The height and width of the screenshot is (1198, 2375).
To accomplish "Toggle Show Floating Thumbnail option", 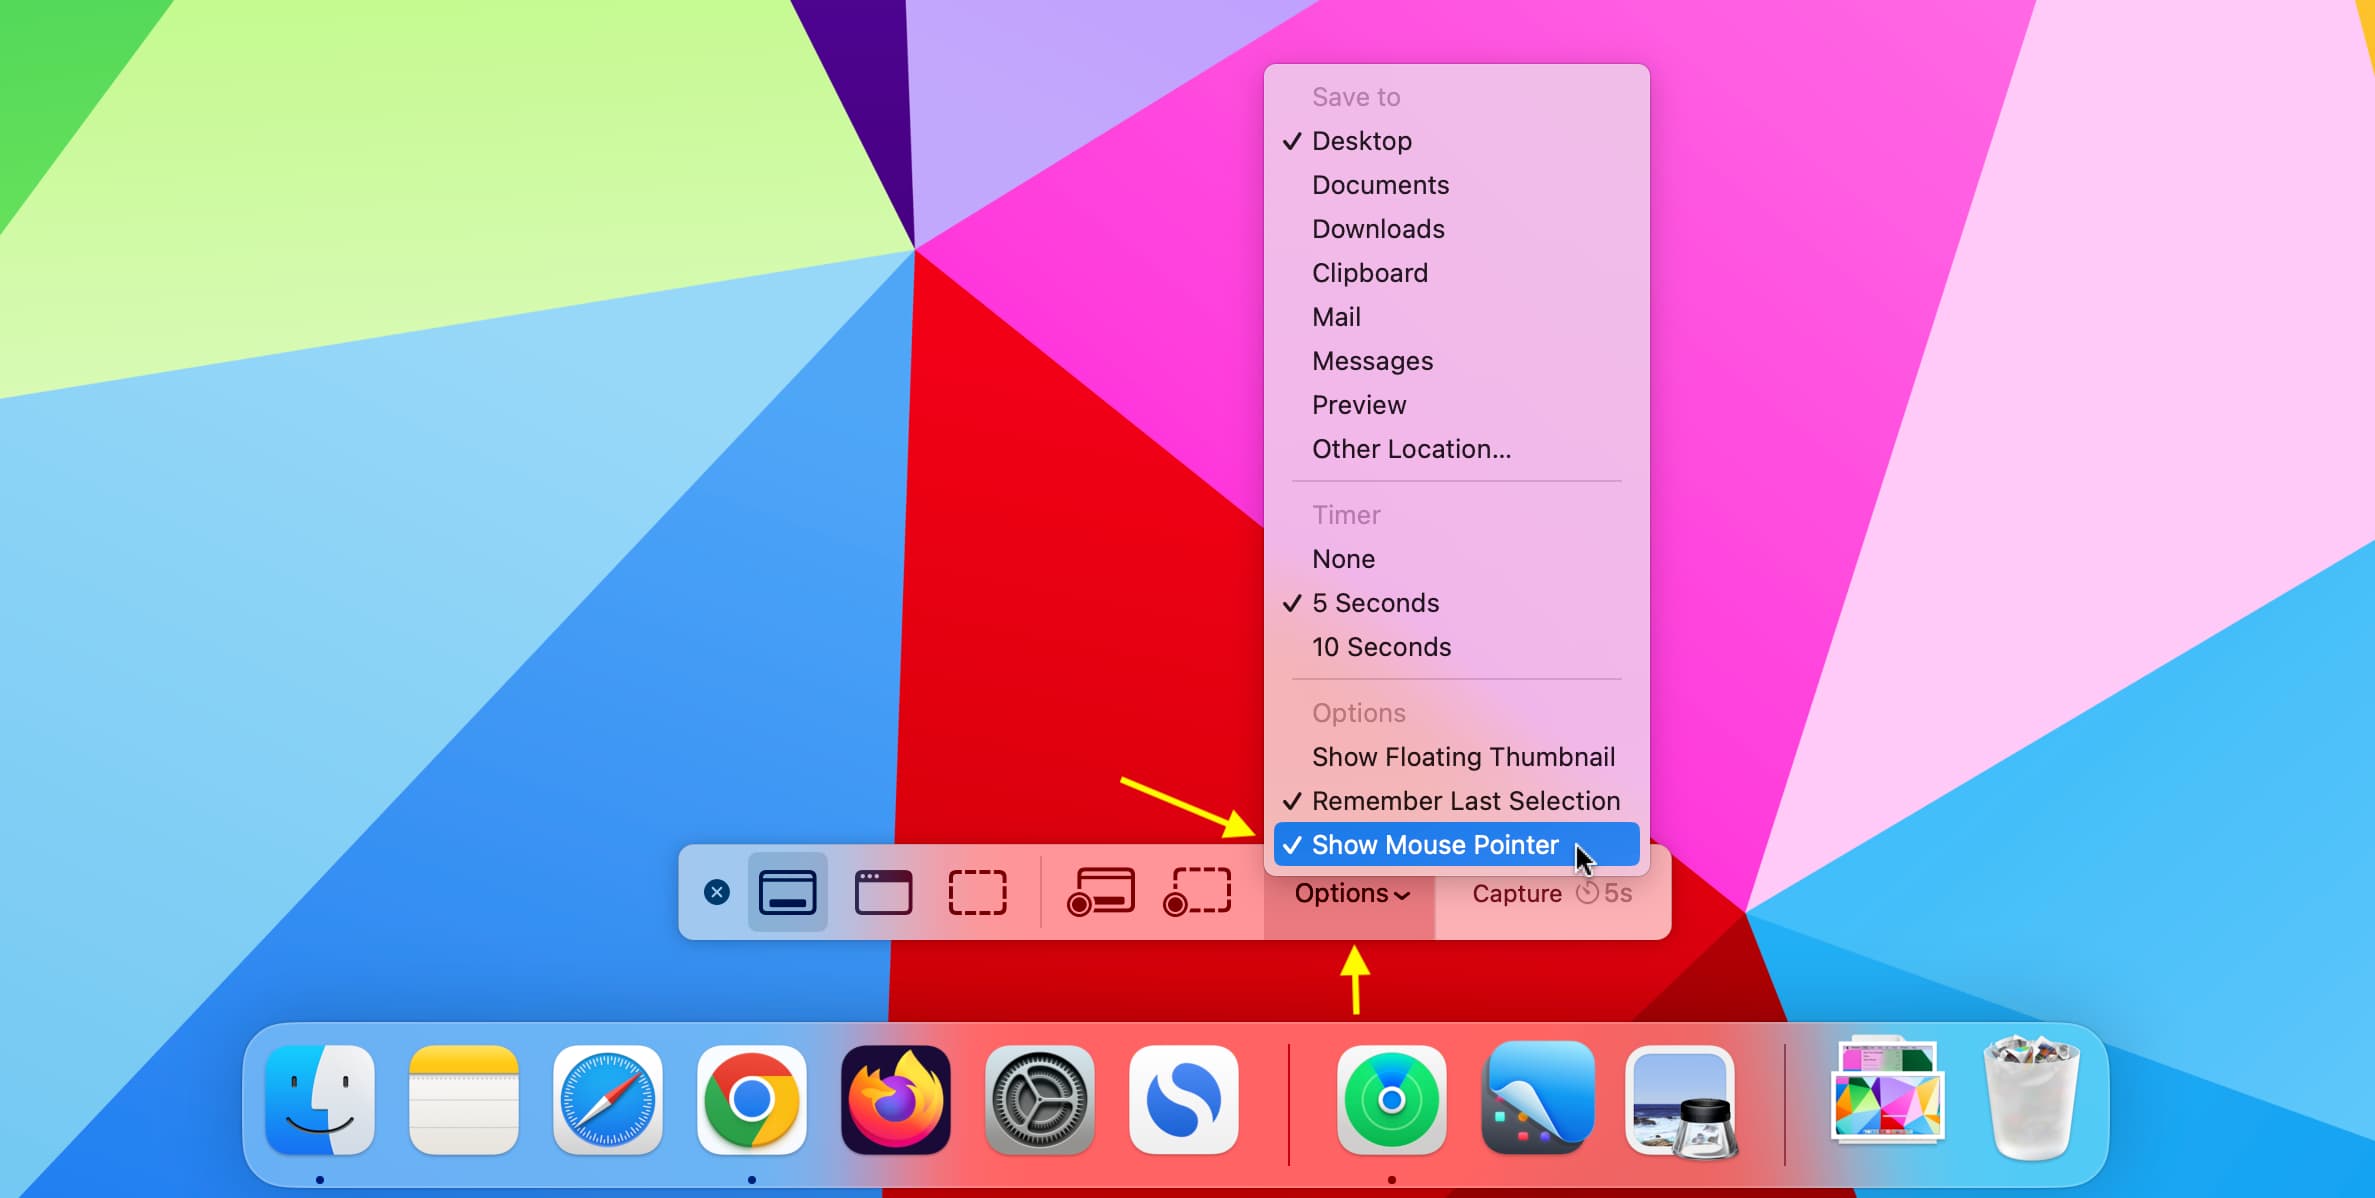I will coord(1456,757).
